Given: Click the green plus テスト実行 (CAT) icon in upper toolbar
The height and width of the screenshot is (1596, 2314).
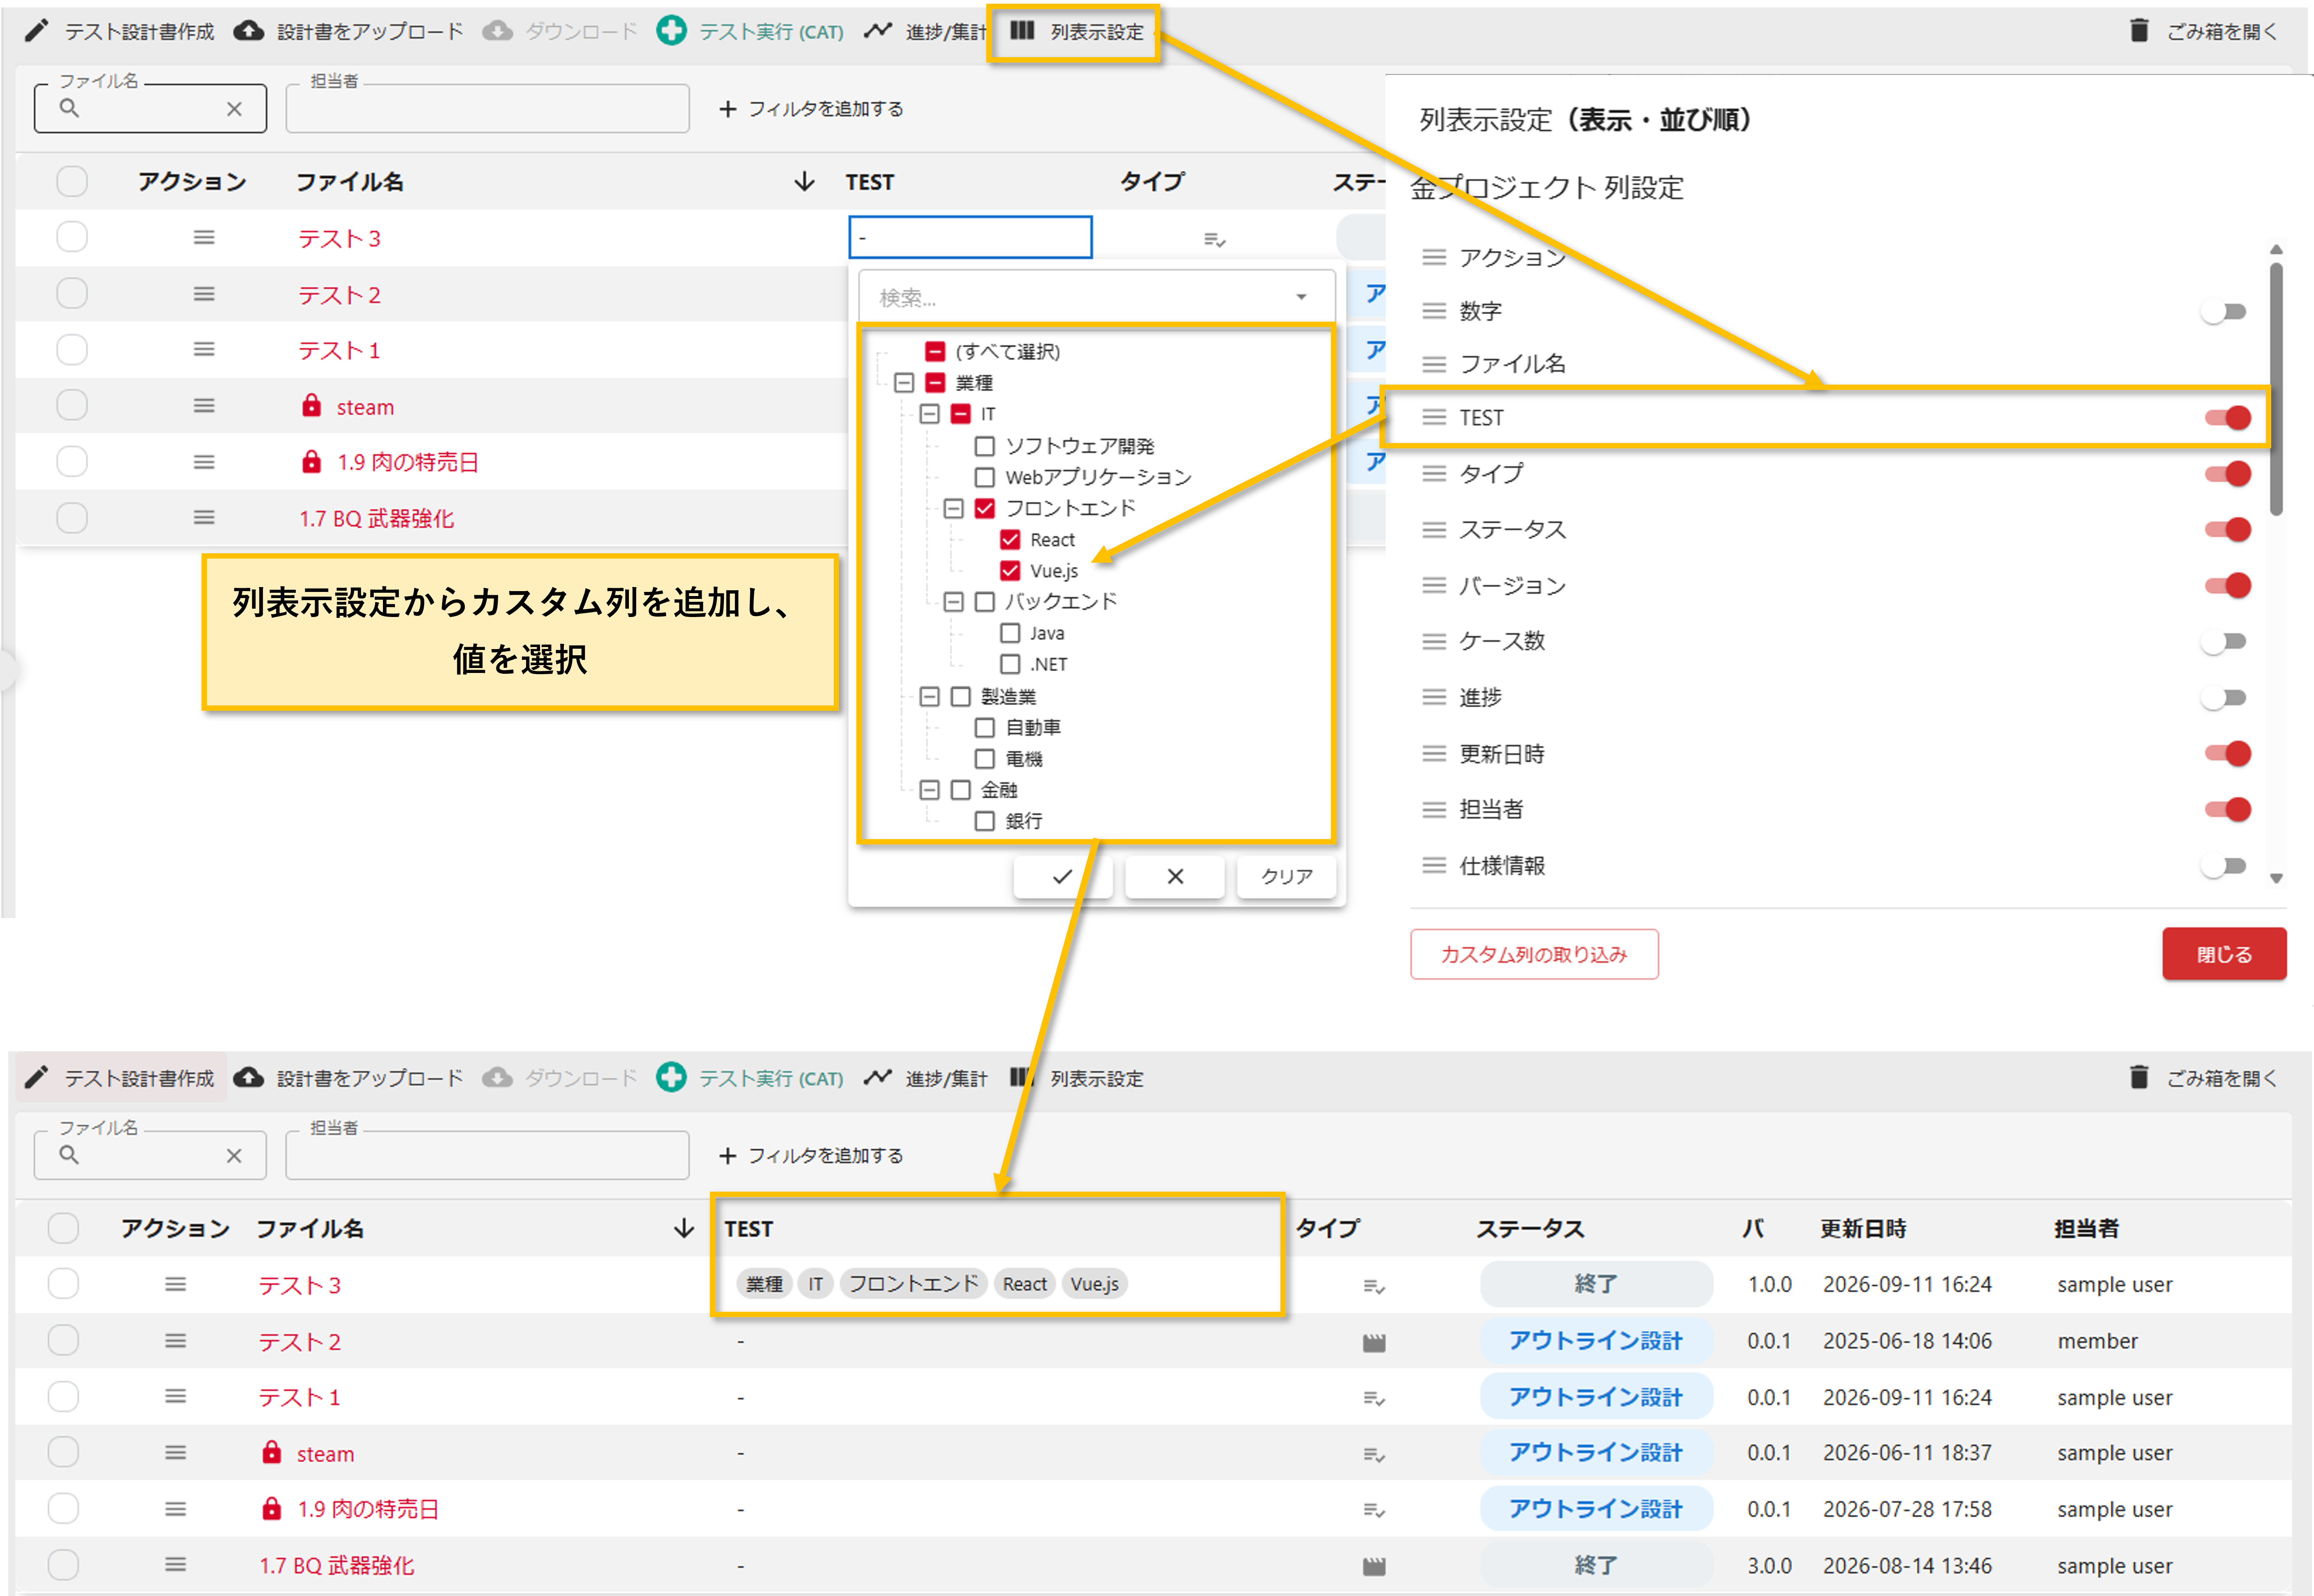Looking at the screenshot, I should (671, 31).
